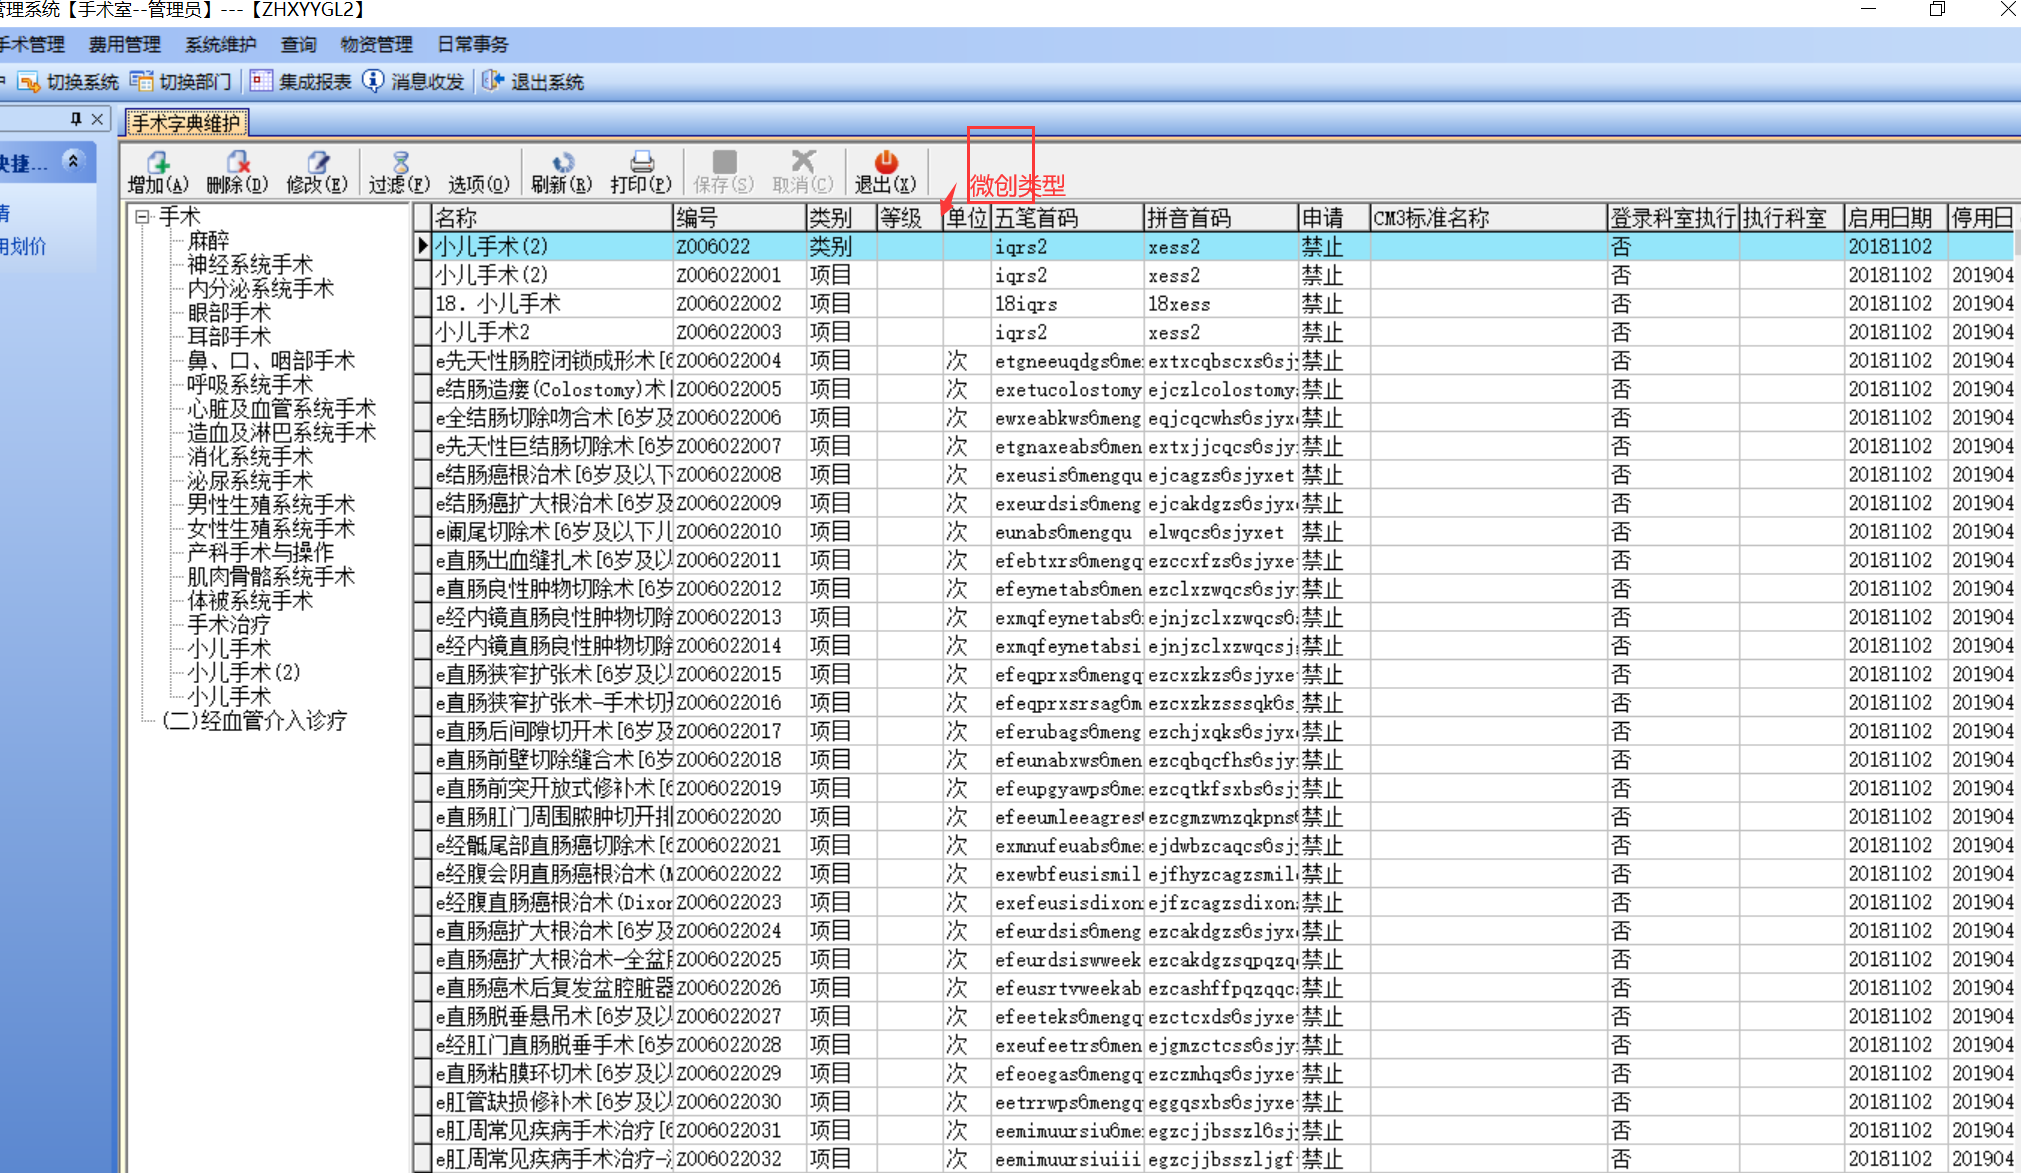The height and width of the screenshot is (1173, 2021).
Task: Collapse the 快捷 panel chevron
Action: [x=73, y=160]
